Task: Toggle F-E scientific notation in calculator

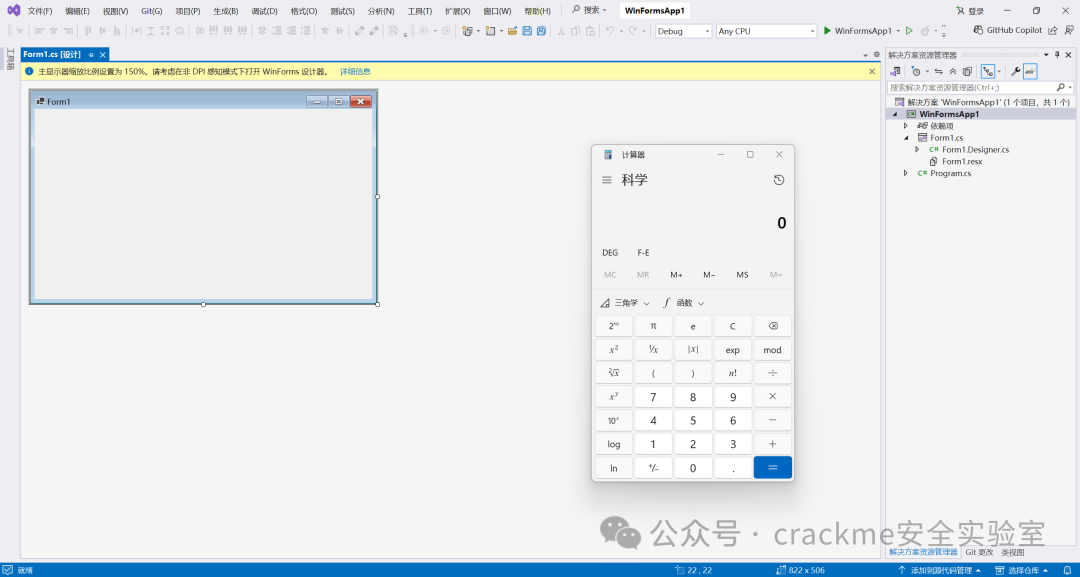Action: [x=643, y=253]
